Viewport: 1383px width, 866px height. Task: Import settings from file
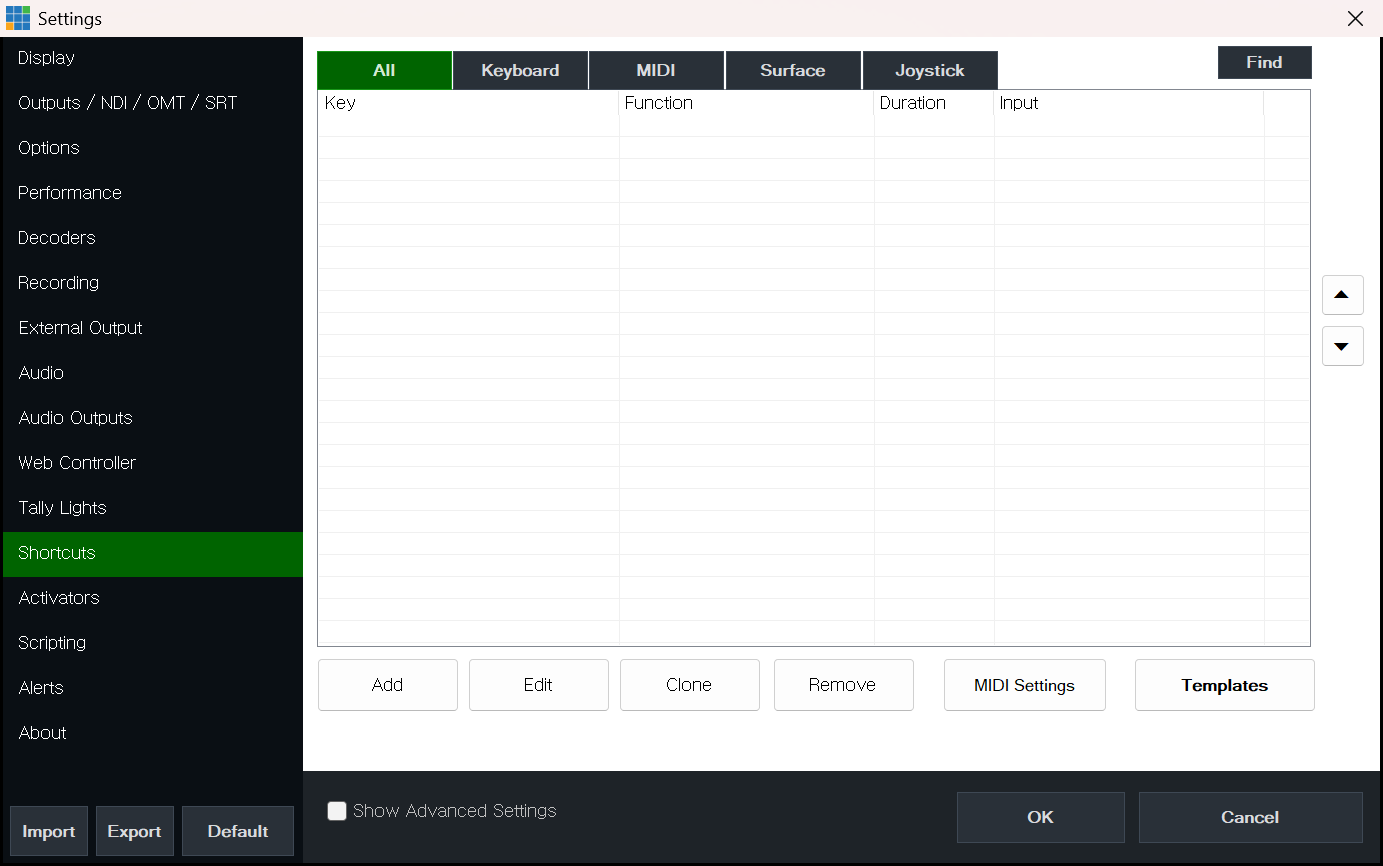49,831
